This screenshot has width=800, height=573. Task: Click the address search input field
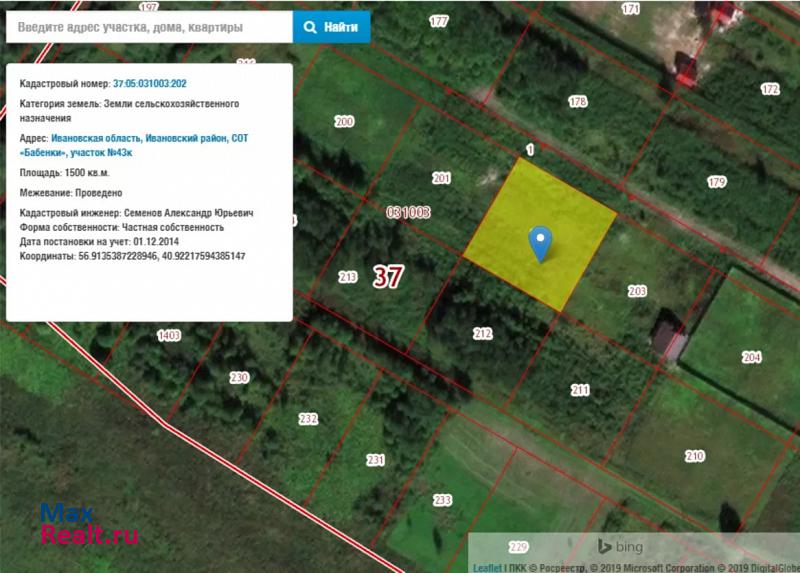(149, 27)
